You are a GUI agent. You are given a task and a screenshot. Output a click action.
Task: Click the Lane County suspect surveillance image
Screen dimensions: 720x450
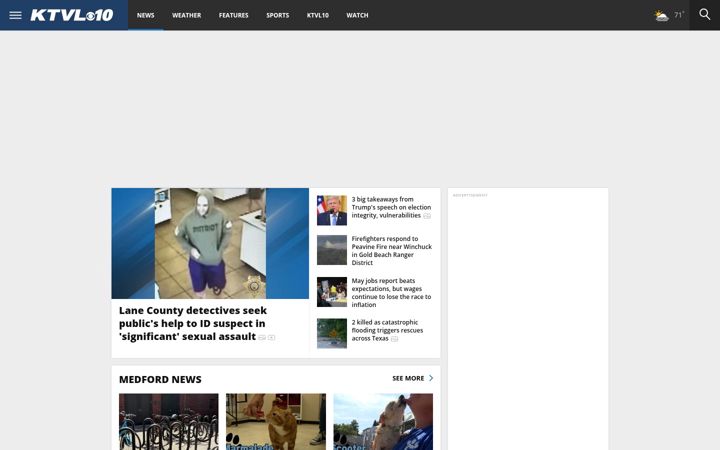210,243
